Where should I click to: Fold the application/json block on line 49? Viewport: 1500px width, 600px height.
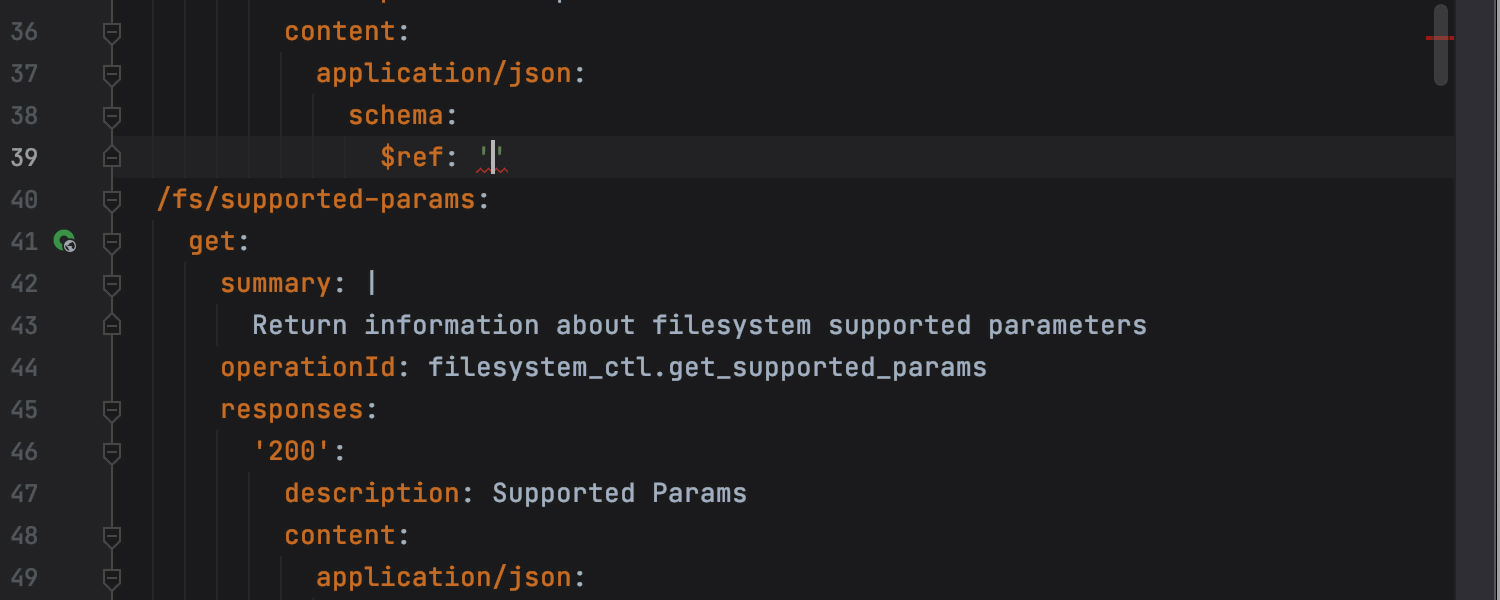112,578
